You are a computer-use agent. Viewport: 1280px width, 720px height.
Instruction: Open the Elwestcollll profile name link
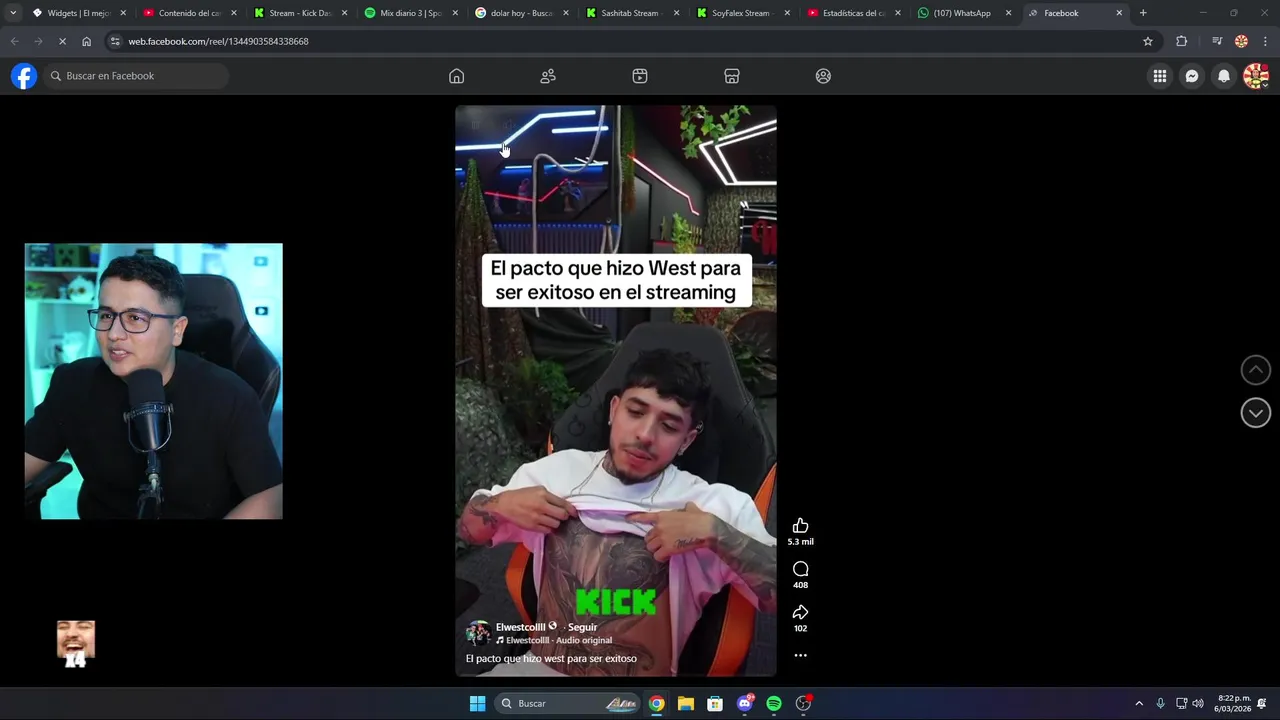(x=520, y=627)
